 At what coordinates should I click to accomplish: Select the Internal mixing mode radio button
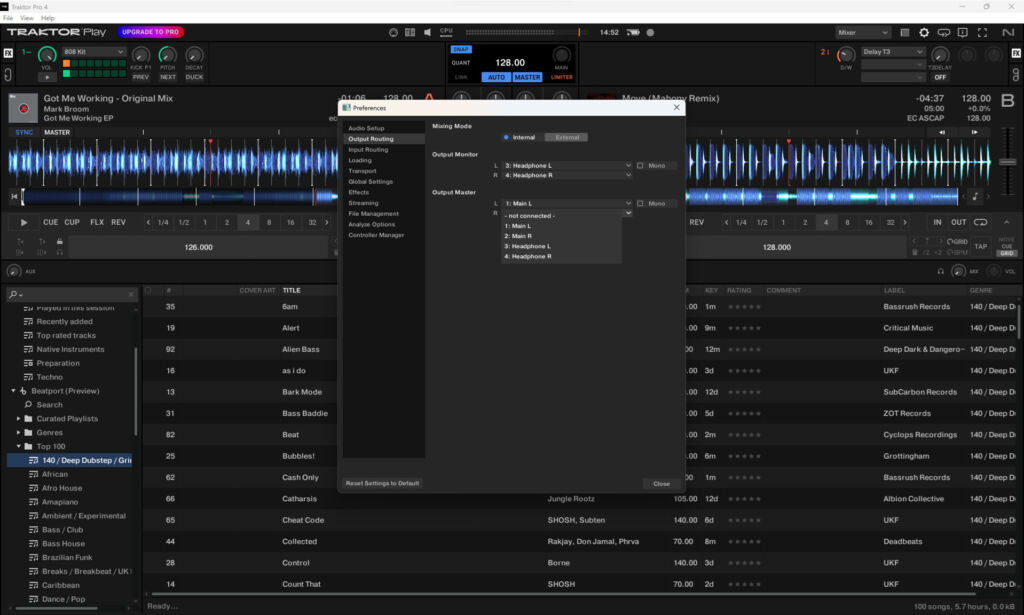pos(506,137)
